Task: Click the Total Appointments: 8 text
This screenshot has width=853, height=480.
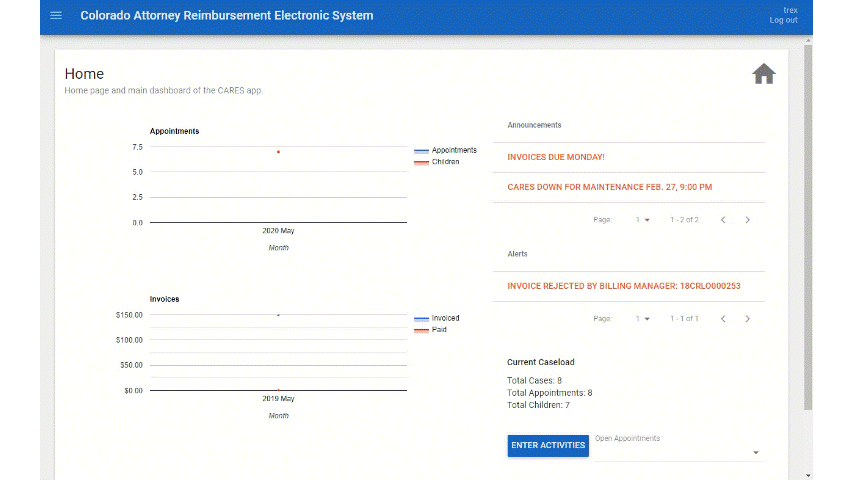Action: [x=549, y=393]
